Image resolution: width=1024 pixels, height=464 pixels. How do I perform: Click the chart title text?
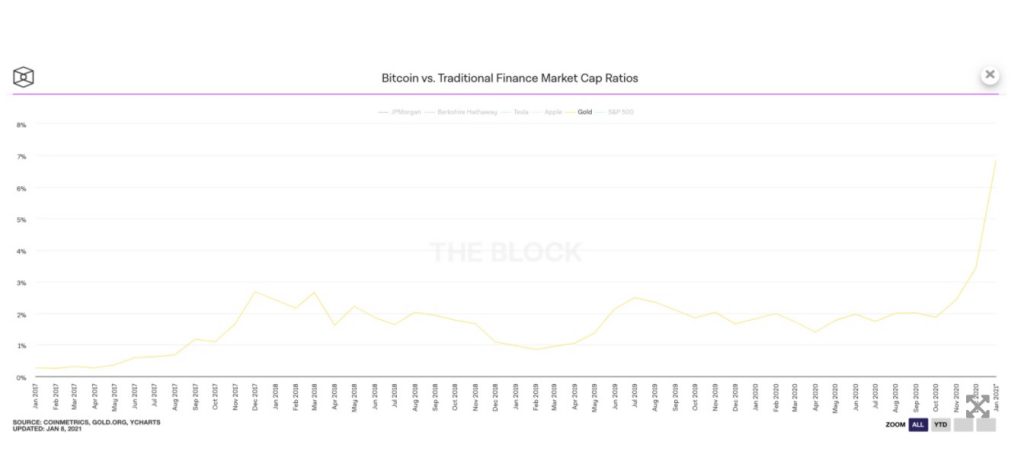[x=509, y=78]
